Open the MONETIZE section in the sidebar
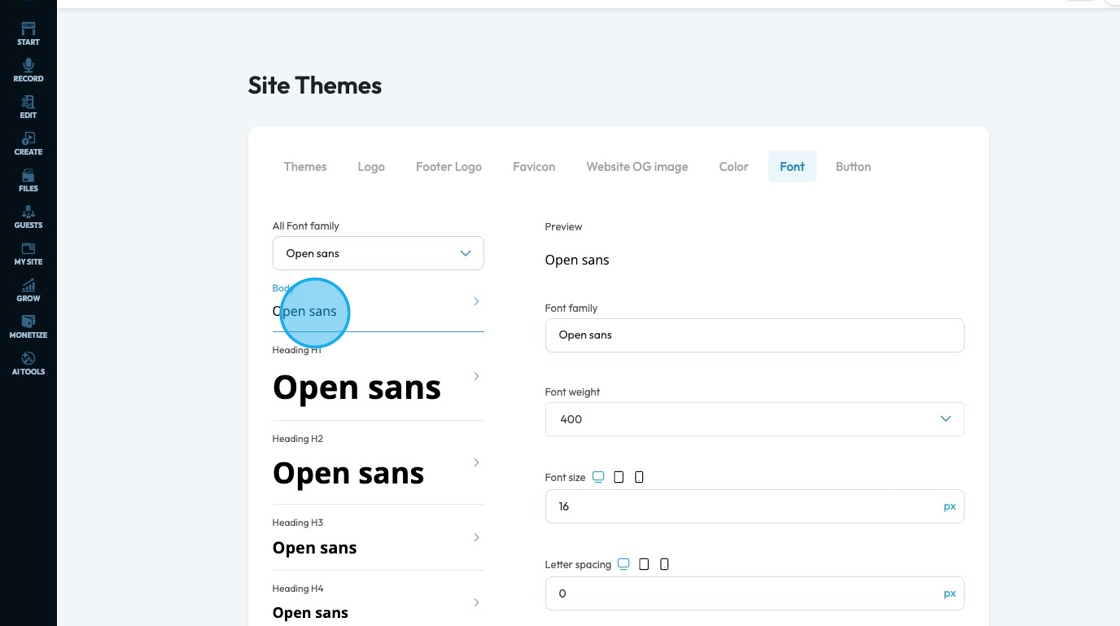Screen dimensions: 1120x626 [29, 327]
